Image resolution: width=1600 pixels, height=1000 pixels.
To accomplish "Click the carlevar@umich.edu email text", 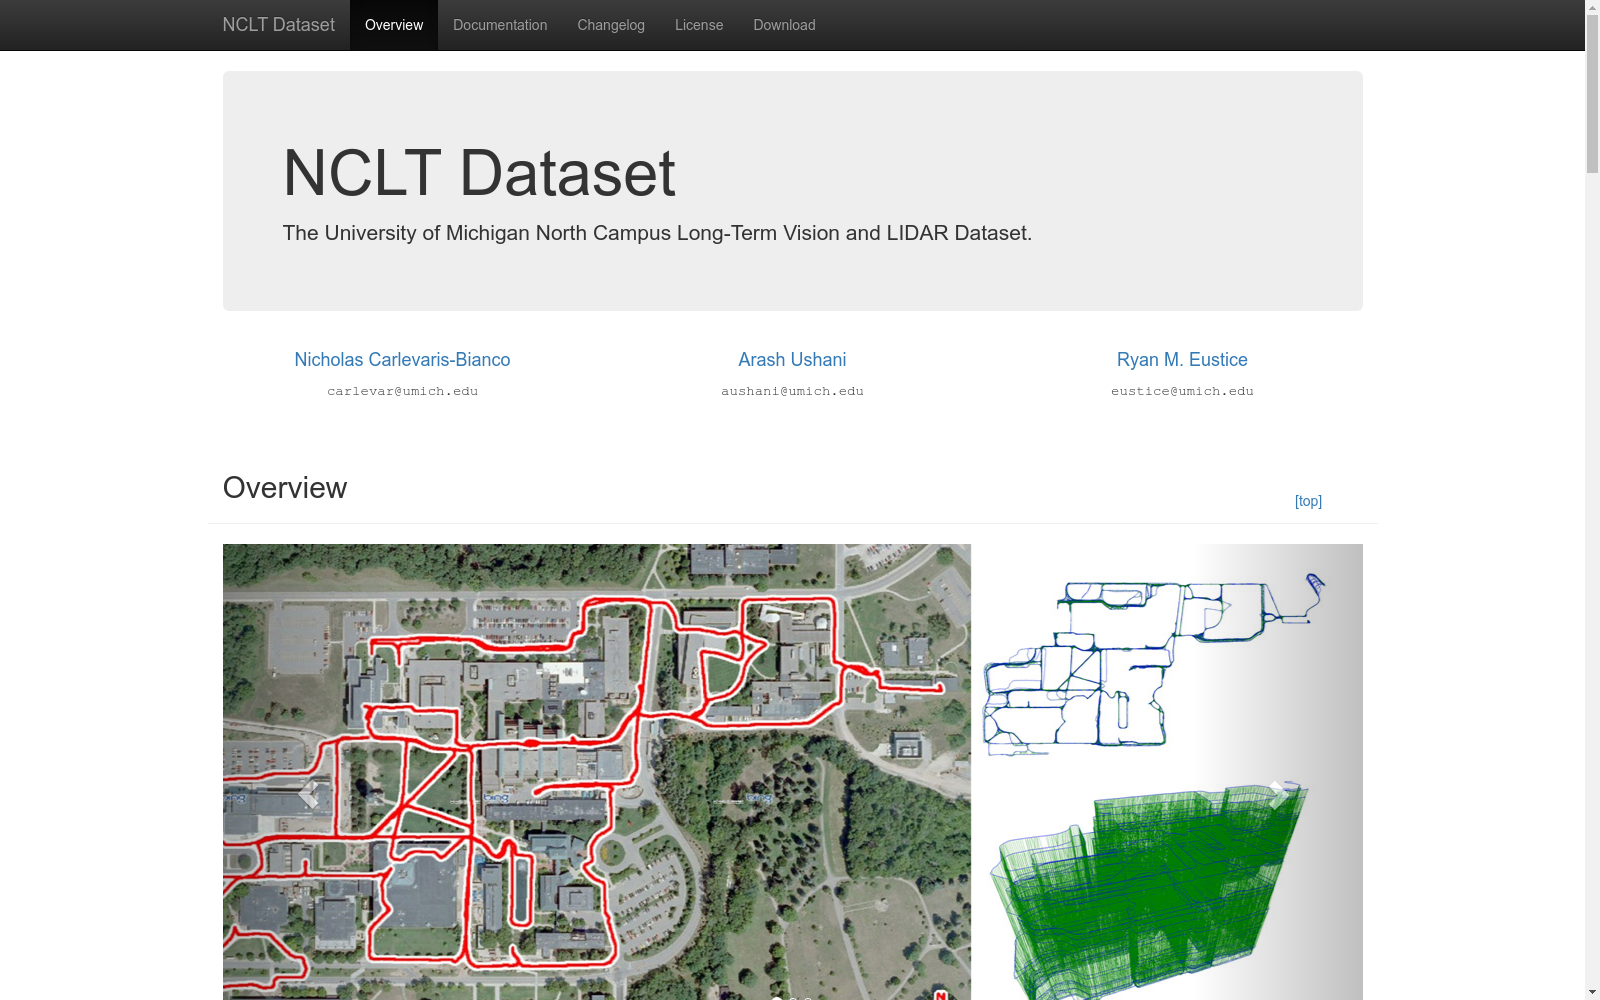I will click(x=402, y=391).
